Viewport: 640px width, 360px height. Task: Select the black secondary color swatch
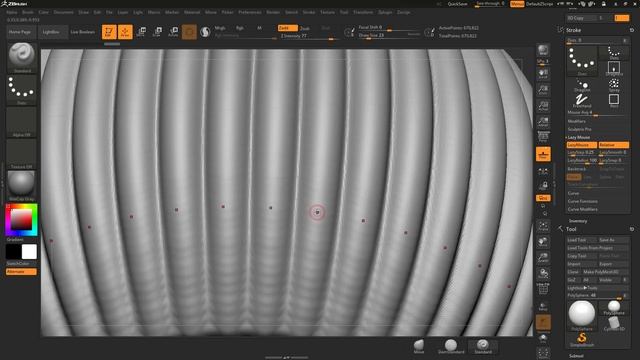pyautogui.click(x=13, y=252)
